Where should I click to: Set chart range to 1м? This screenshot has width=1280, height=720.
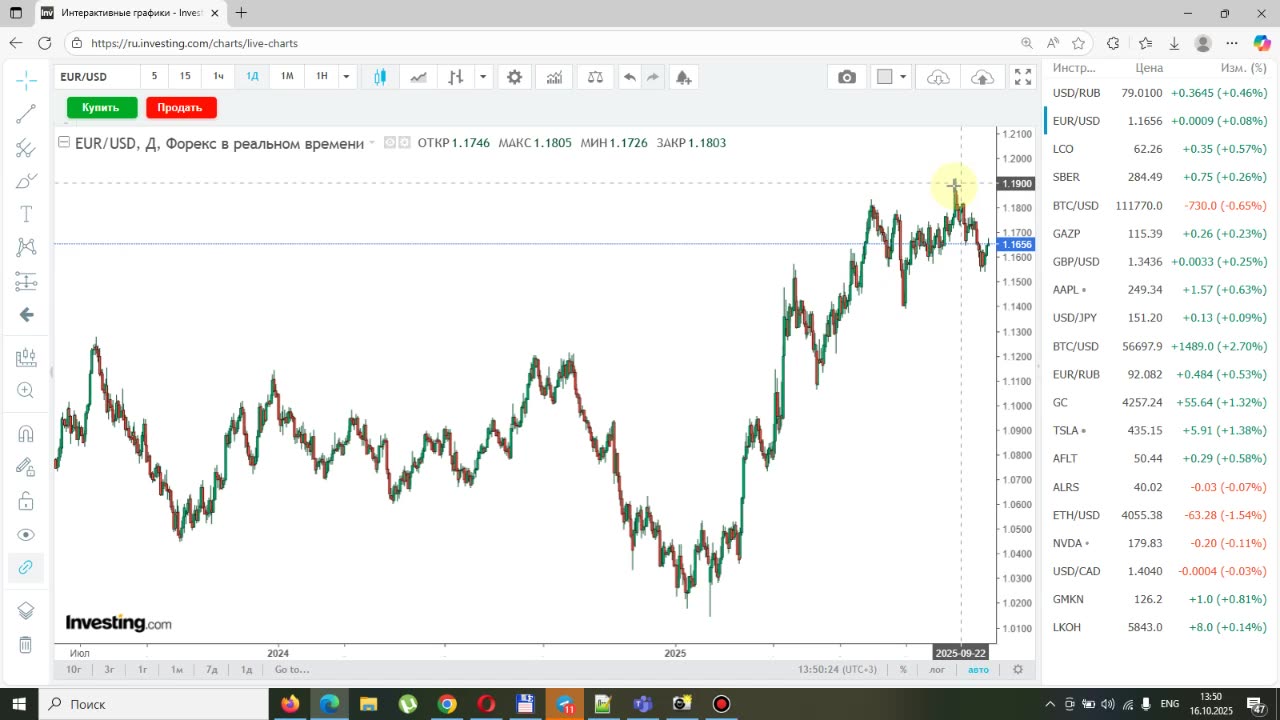(x=177, y=670)
